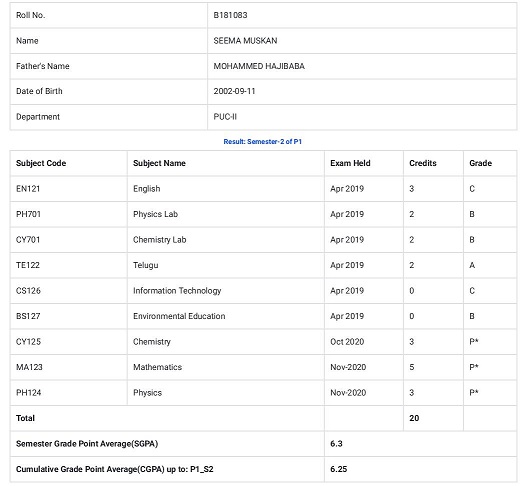Click the CGPA value 6.25
Viewport: 526px width, 486px height.
tap(338, 469)
